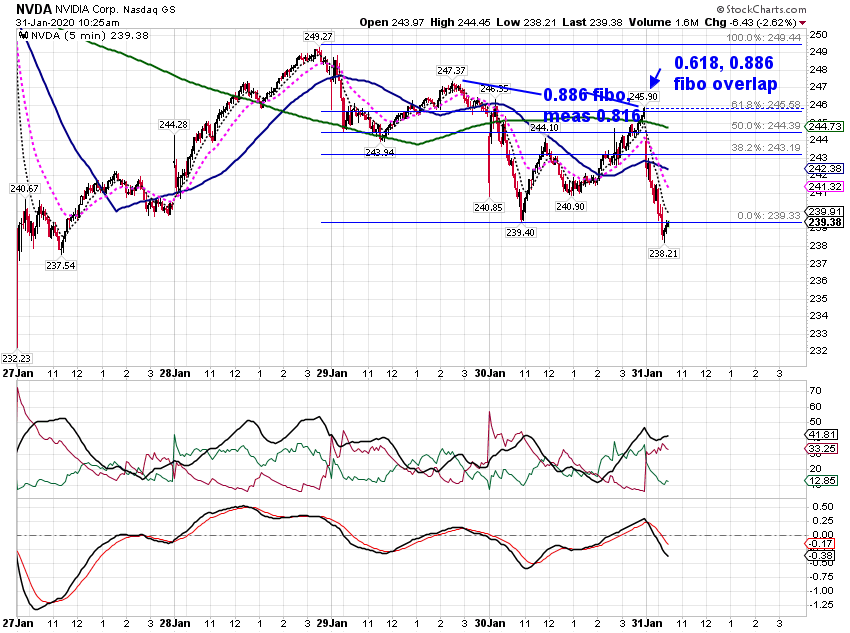This screenshot has width=850, height=633.
Task: Click the 239.40 low label
Action: (520, 232)
